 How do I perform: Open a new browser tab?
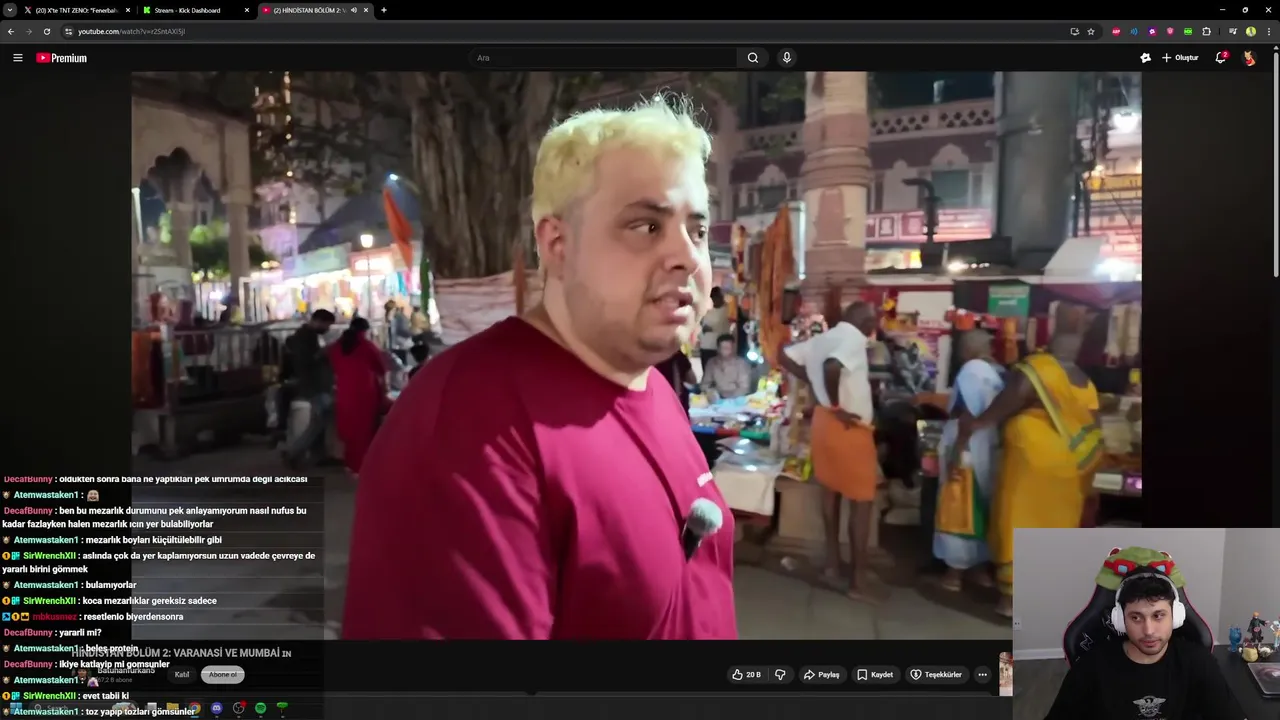(384, 10)
